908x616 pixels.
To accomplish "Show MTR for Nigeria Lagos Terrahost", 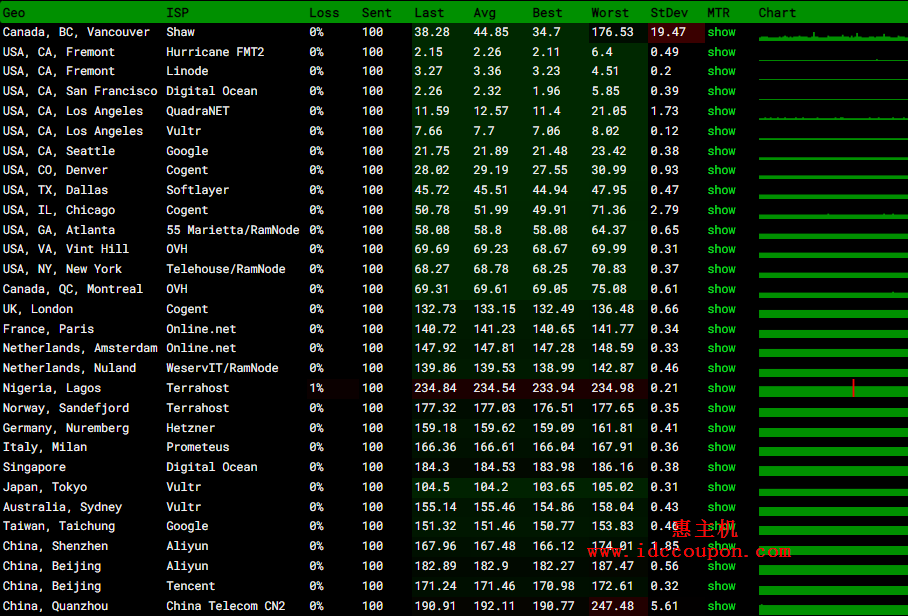I will click(x=722, y=387).
